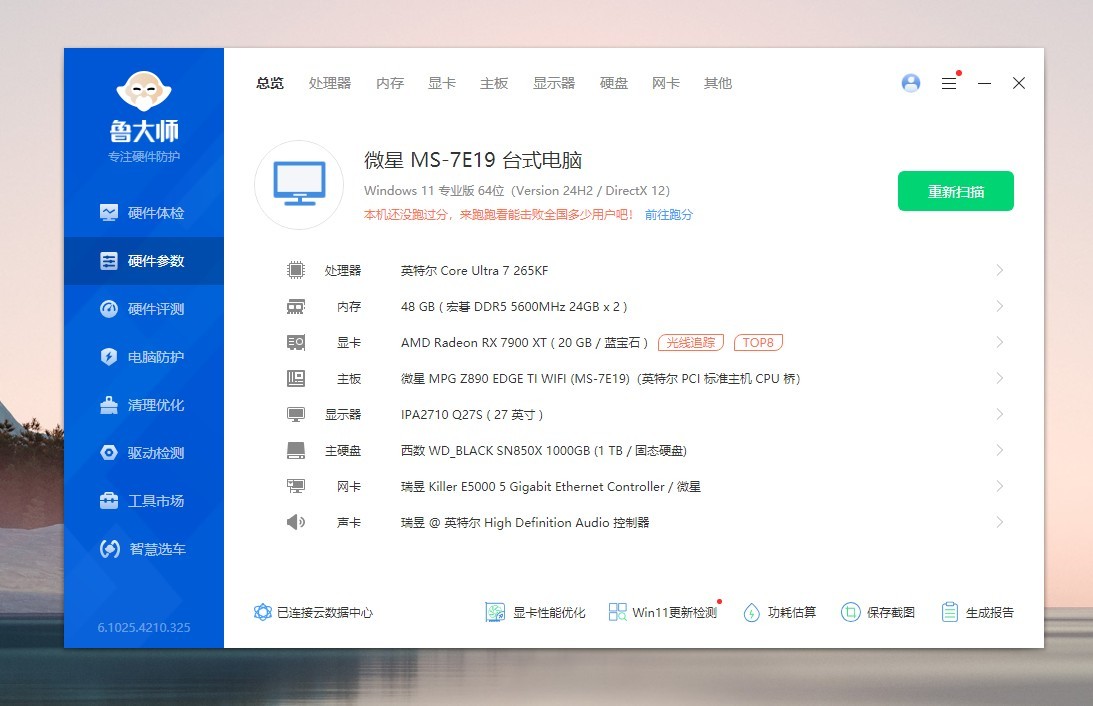
Task: Expand the High Definition Audio row chevron
Action: pos(1000,522)
